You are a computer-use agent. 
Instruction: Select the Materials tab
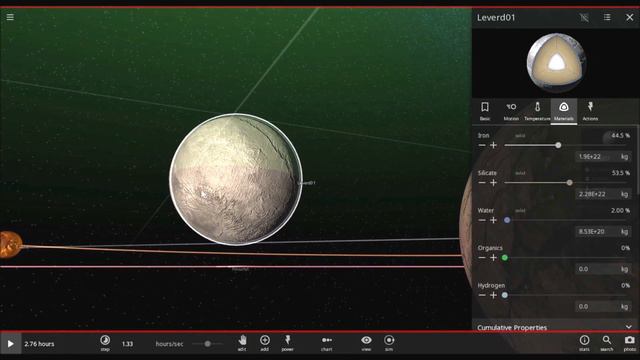[x=564, y=111]
